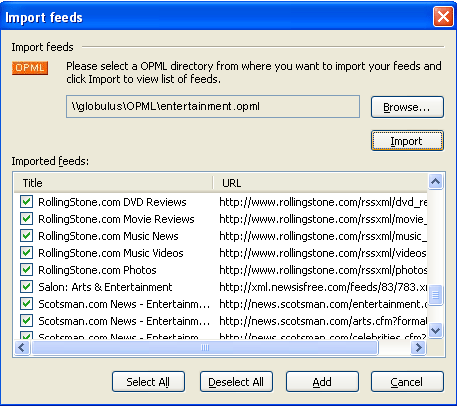This screenshot has width=457, height=406.
Task: Close the Import feeds dialog
Action: coord(443,17)
